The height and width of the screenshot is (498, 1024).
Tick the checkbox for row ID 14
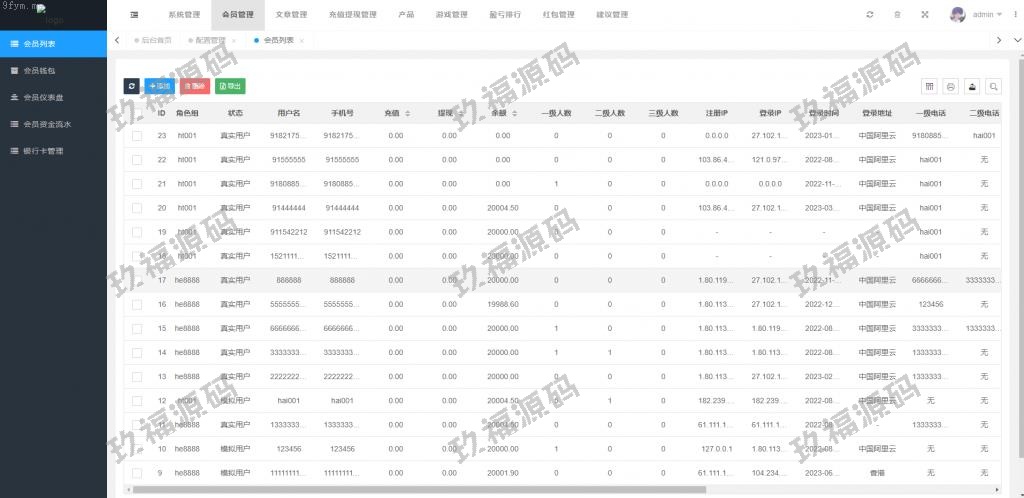(x=137, y=353)
